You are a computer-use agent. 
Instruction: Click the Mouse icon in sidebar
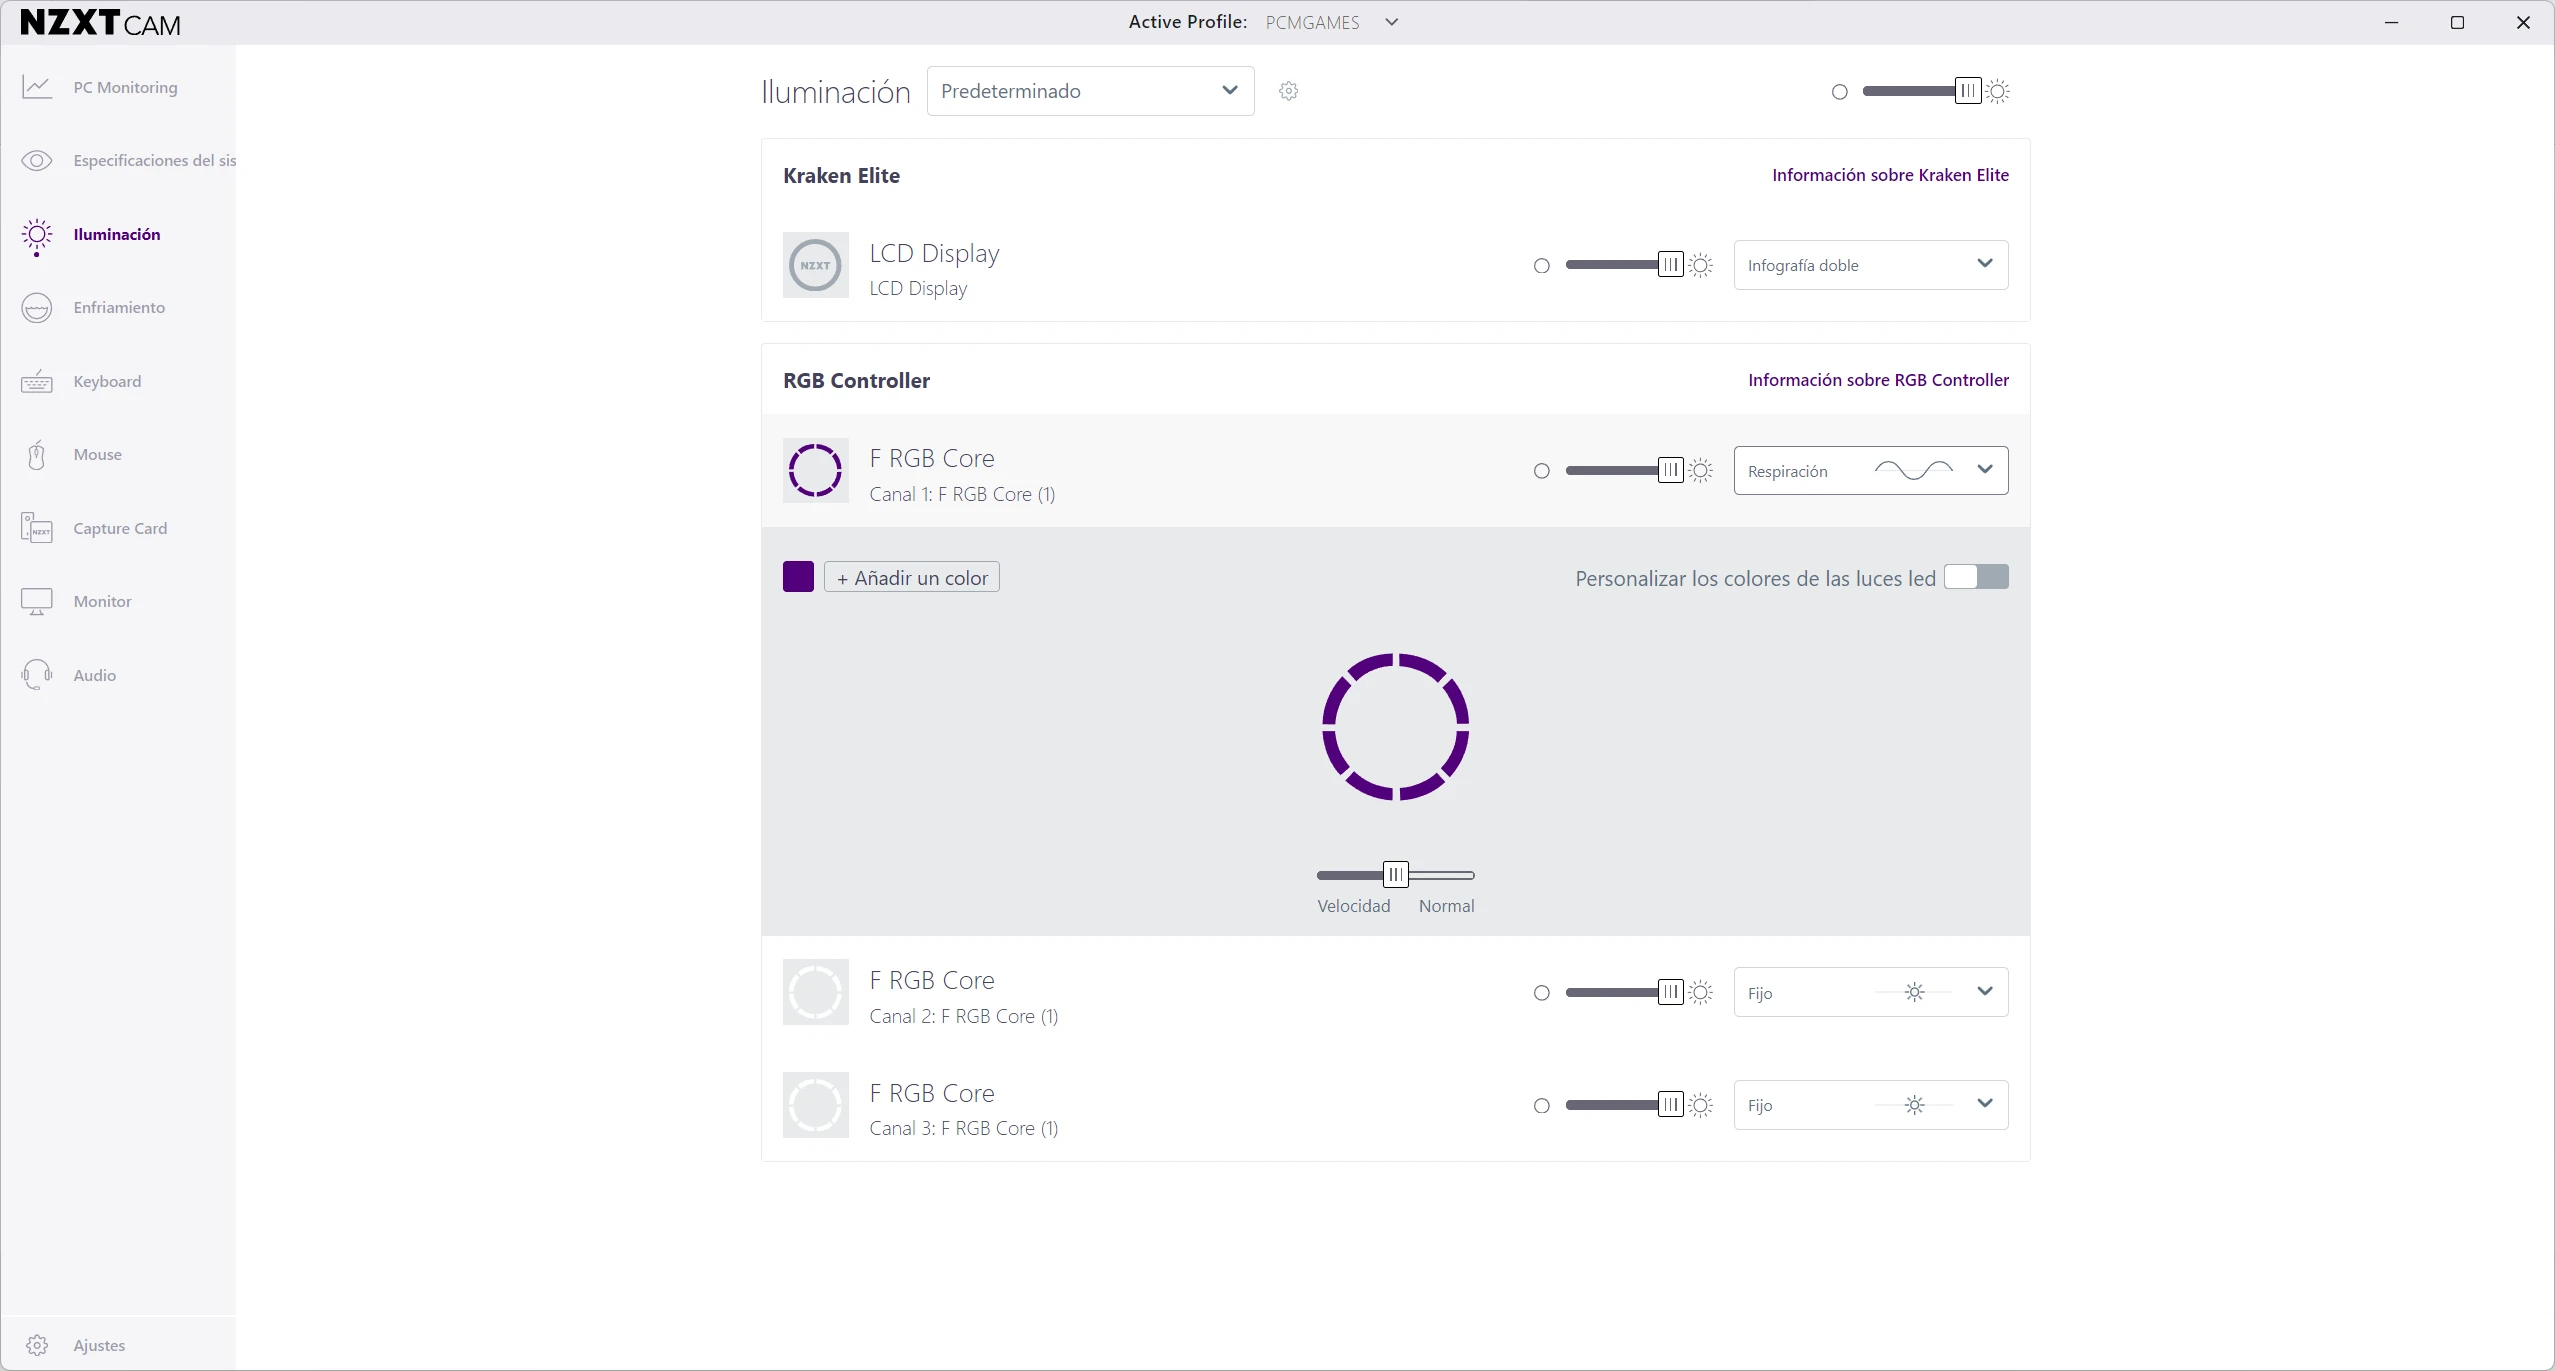pyautogui.click(x=37, y=455)
